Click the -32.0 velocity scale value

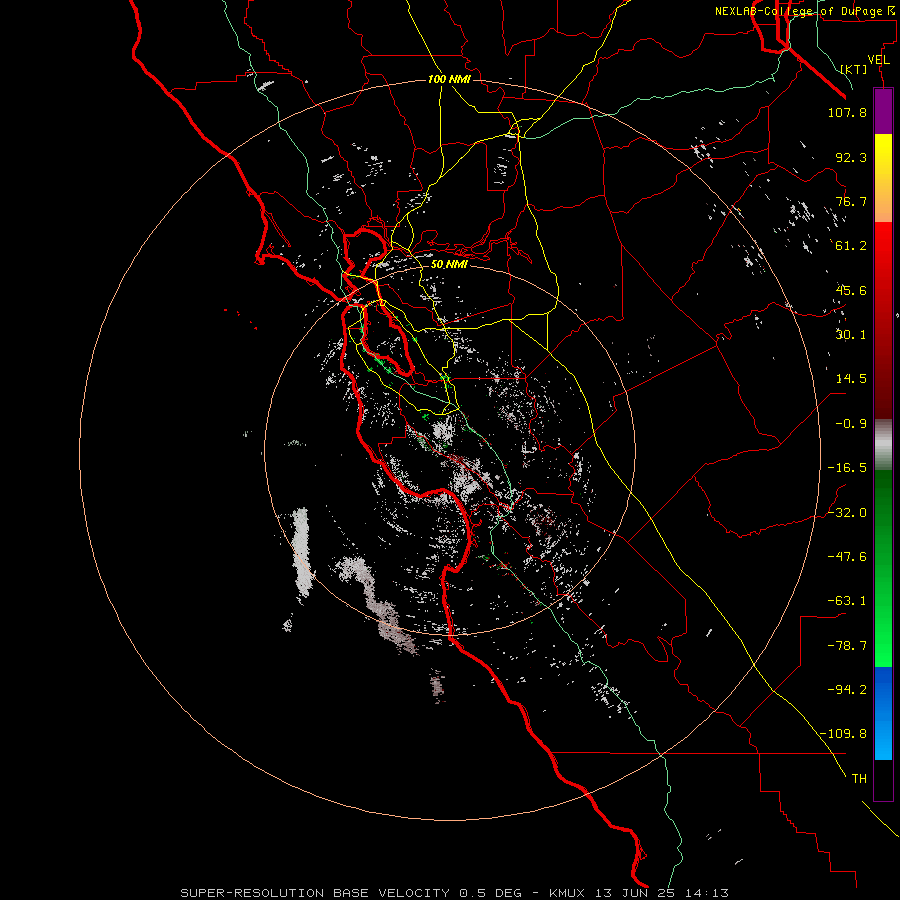(x=847, y=513)
